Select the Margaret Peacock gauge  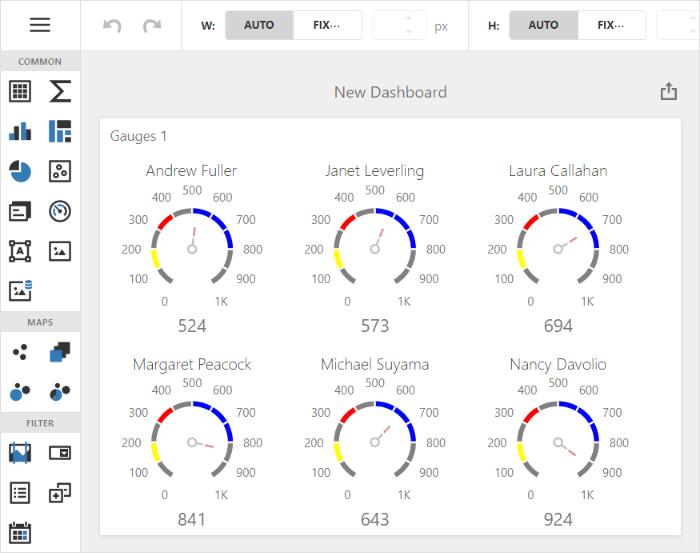click(192, 442)
